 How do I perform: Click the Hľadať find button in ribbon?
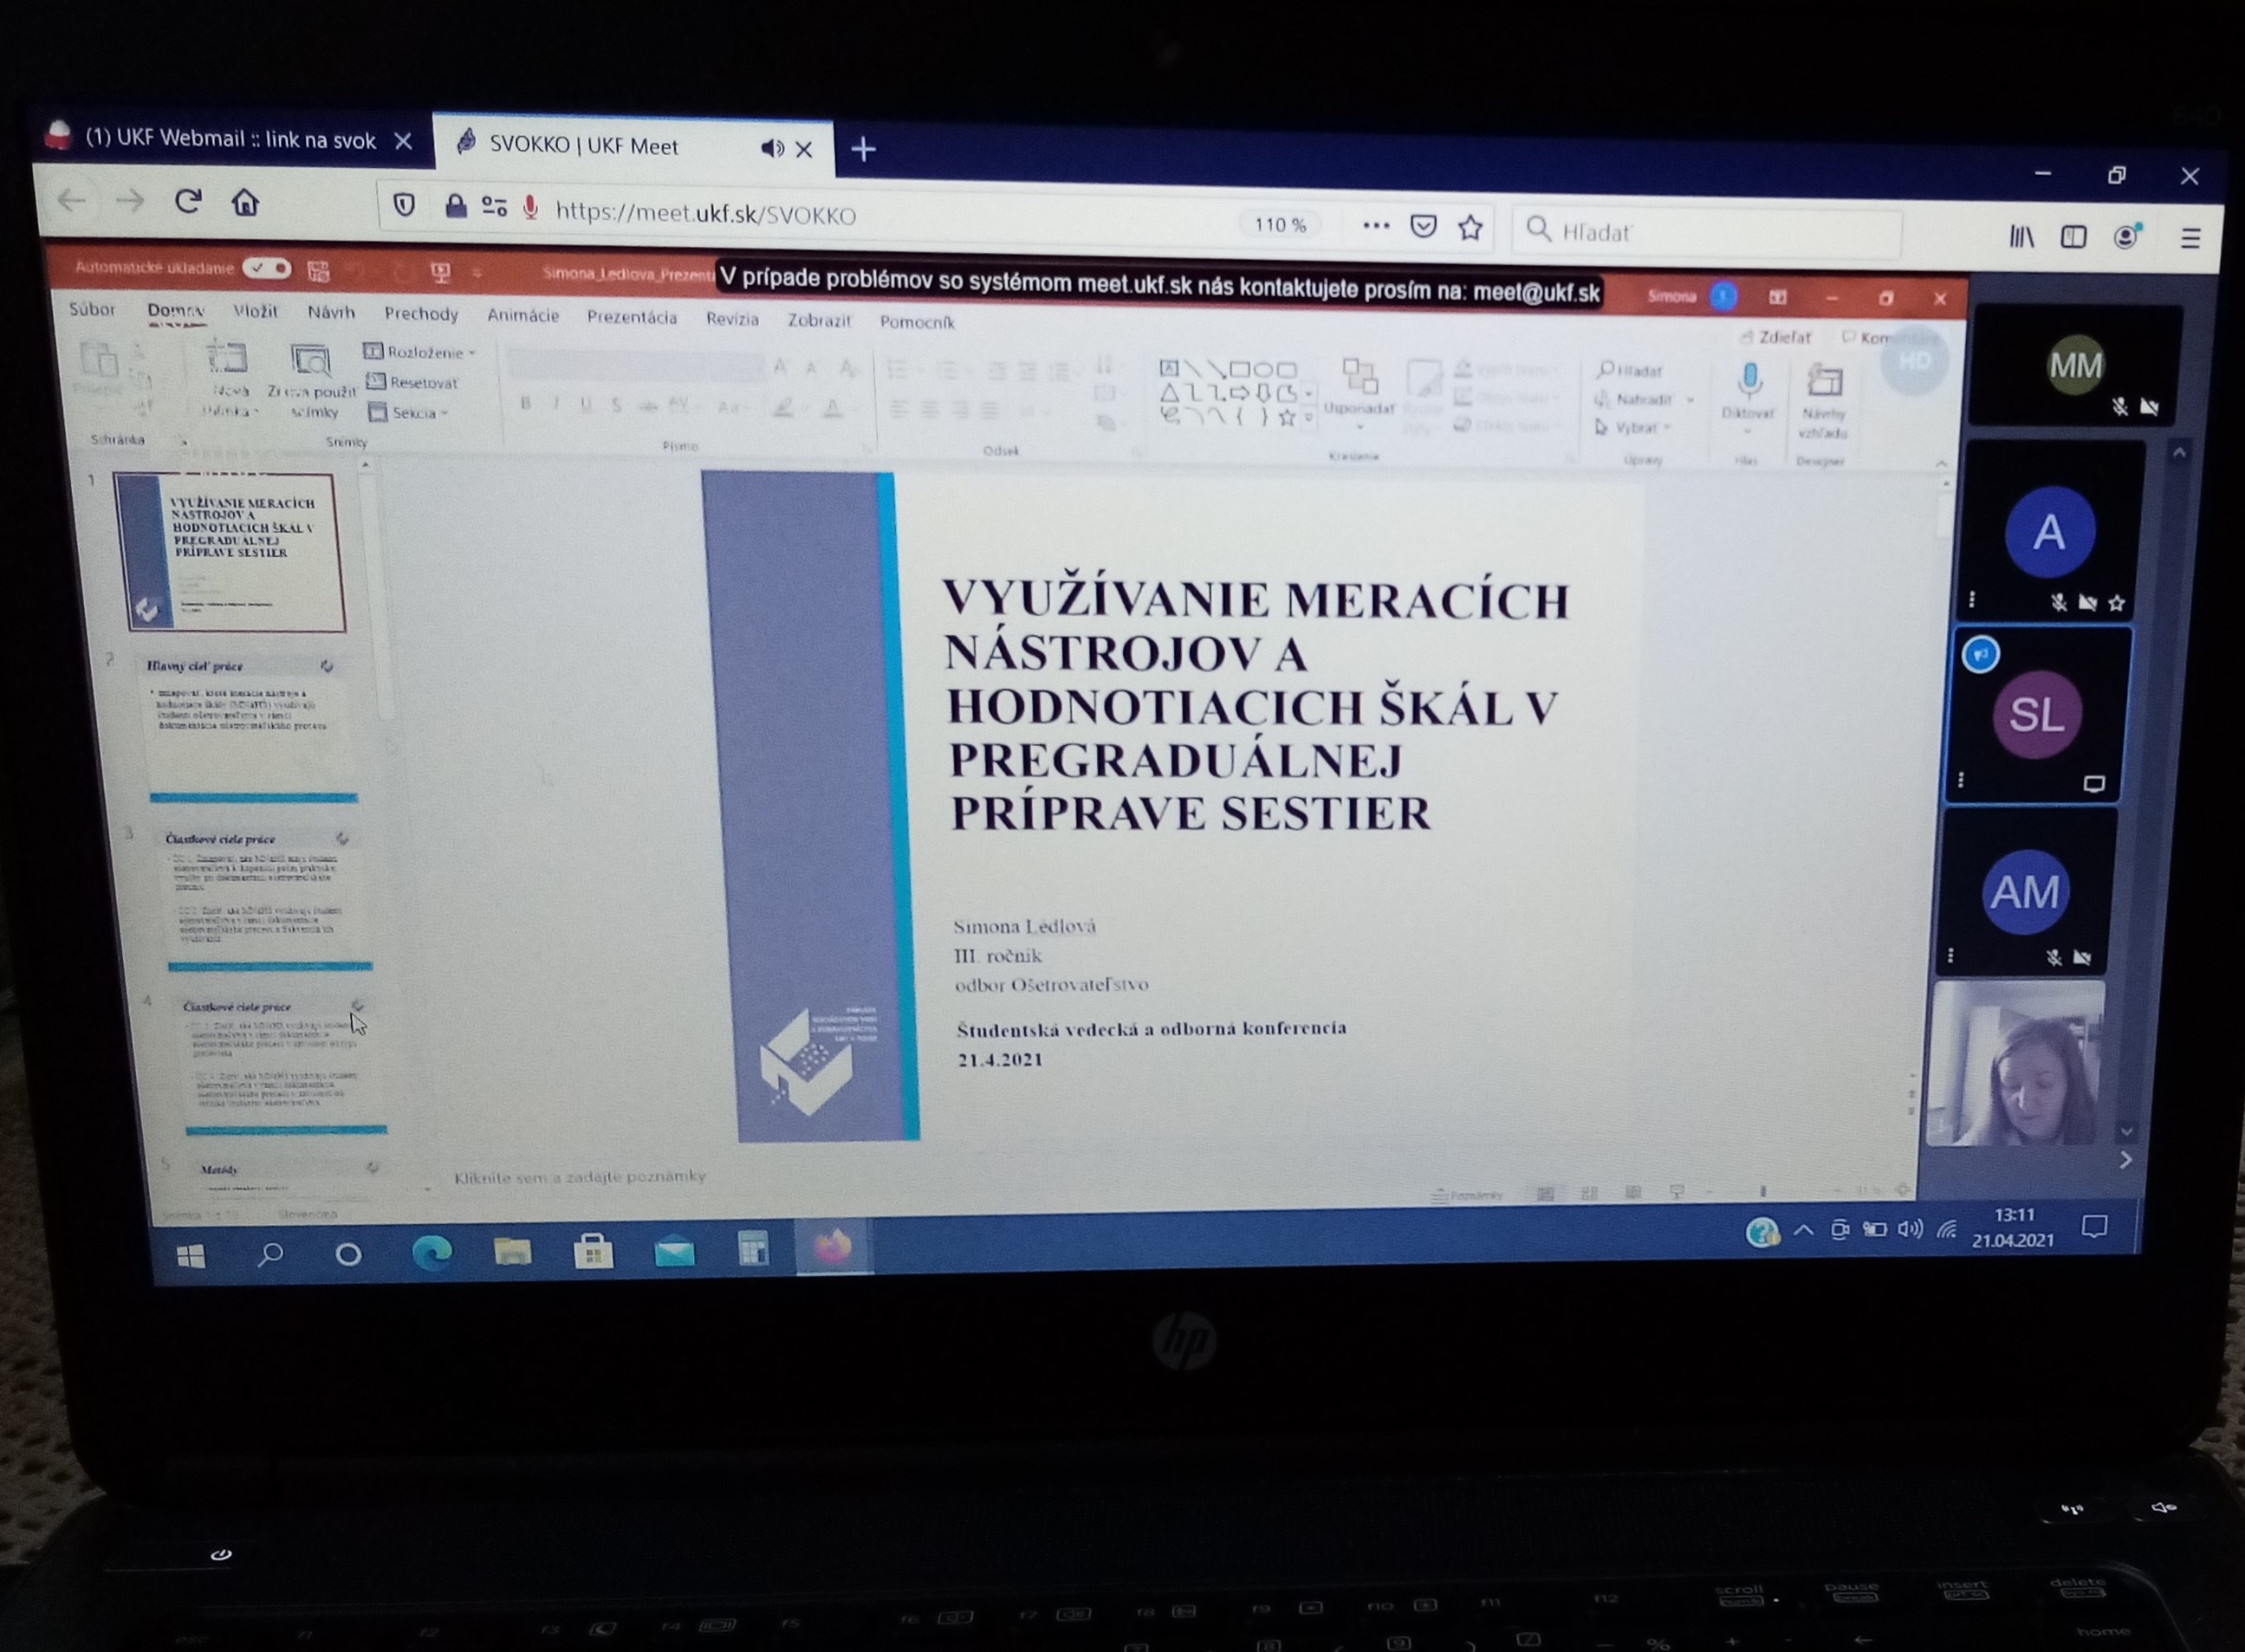(x=1631, y=370)
